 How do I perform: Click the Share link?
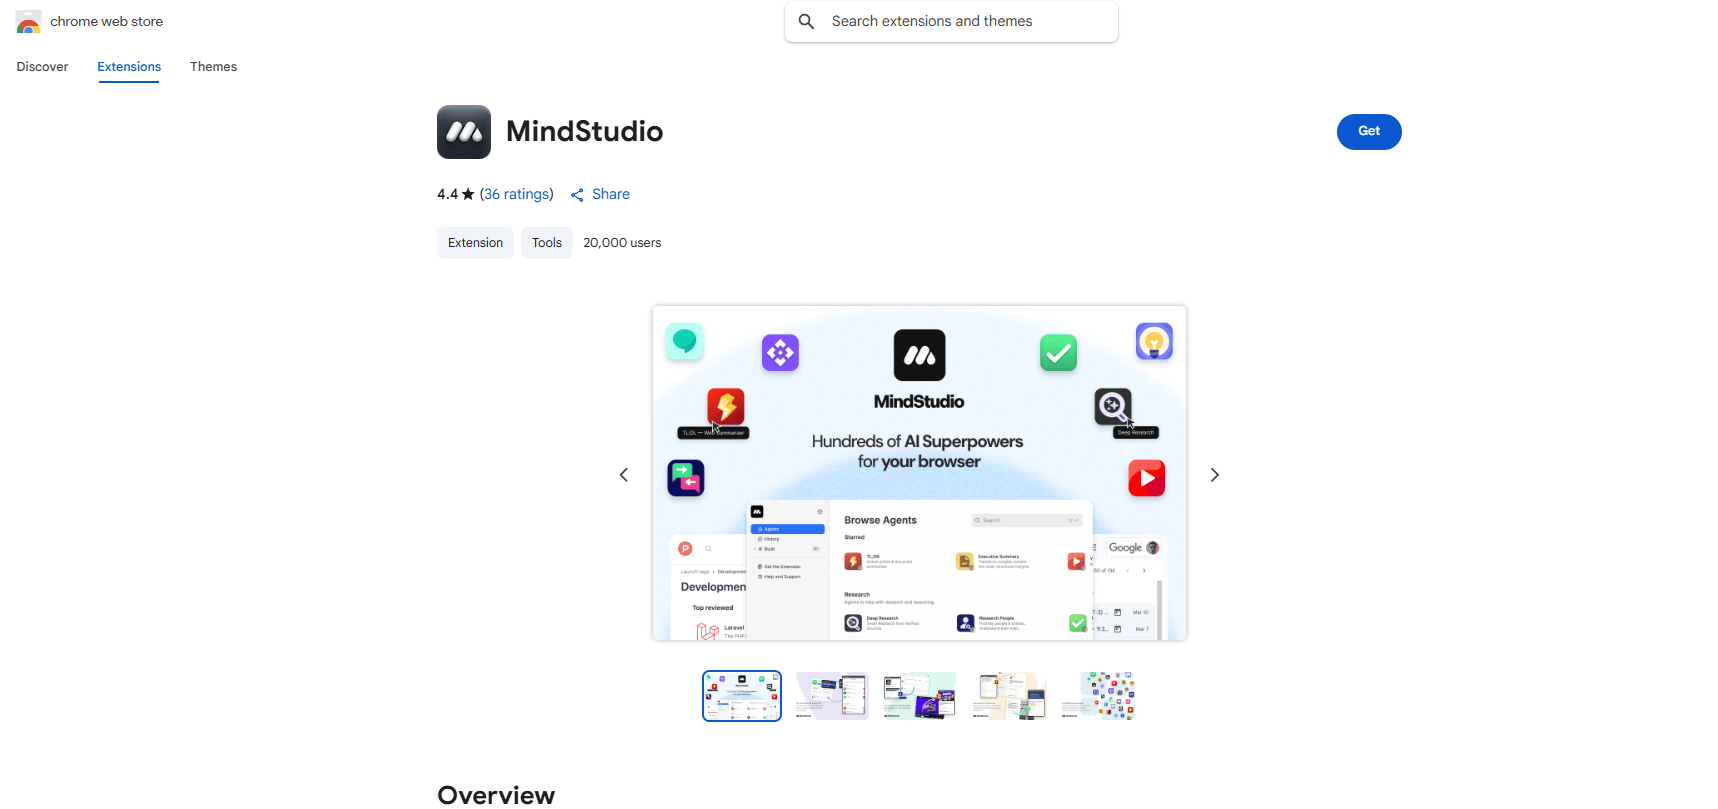point(611,194)
